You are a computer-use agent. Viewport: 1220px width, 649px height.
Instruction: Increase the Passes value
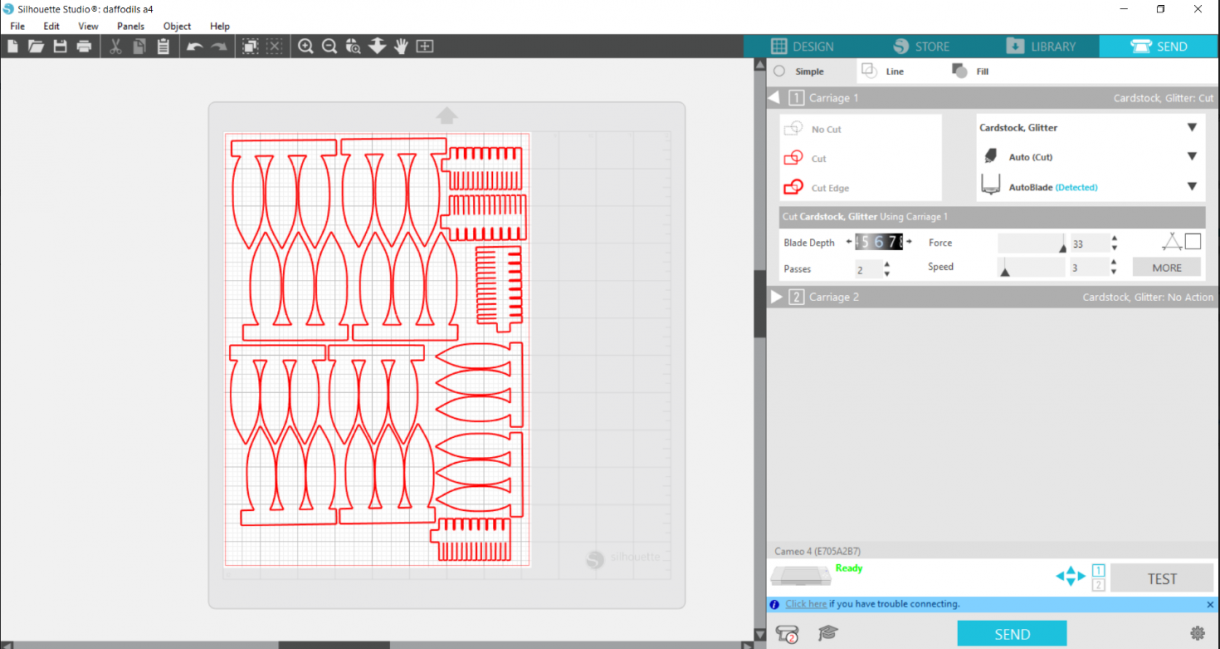pos(887,264)
